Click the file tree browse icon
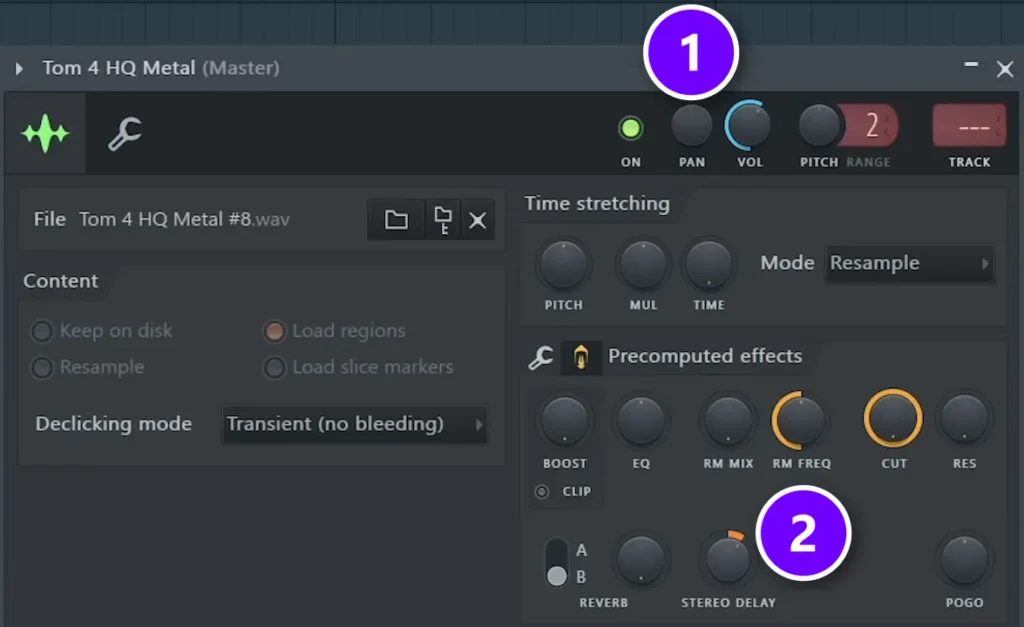This screenshot has height=627, width=1024. pyautogui.click(x=443, y=220)
